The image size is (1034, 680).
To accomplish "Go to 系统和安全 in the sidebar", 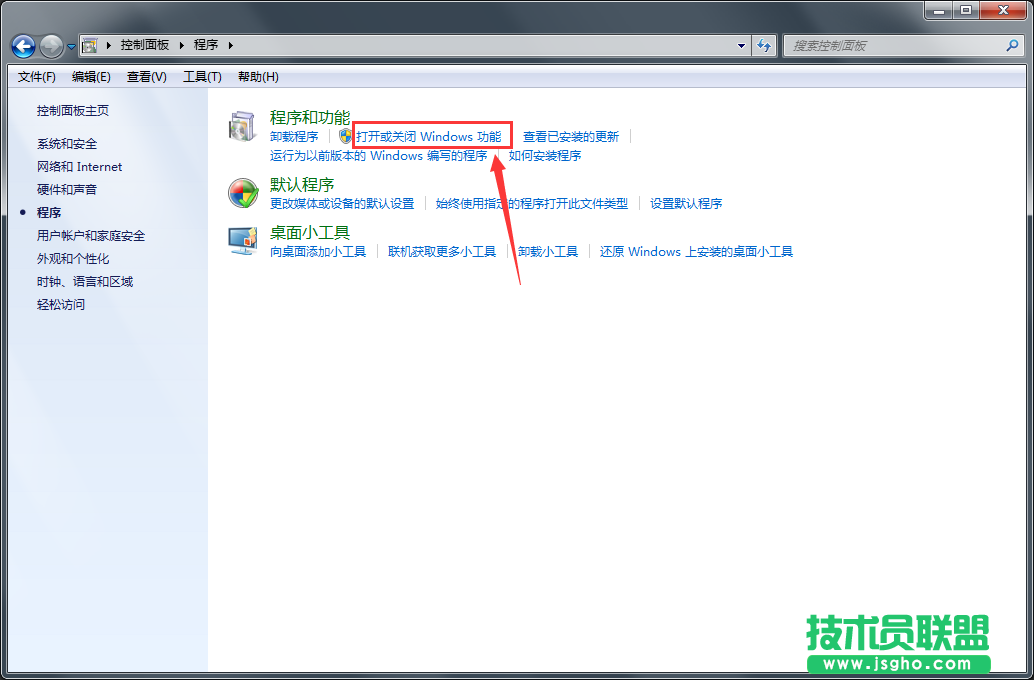I will coord(70,144).
